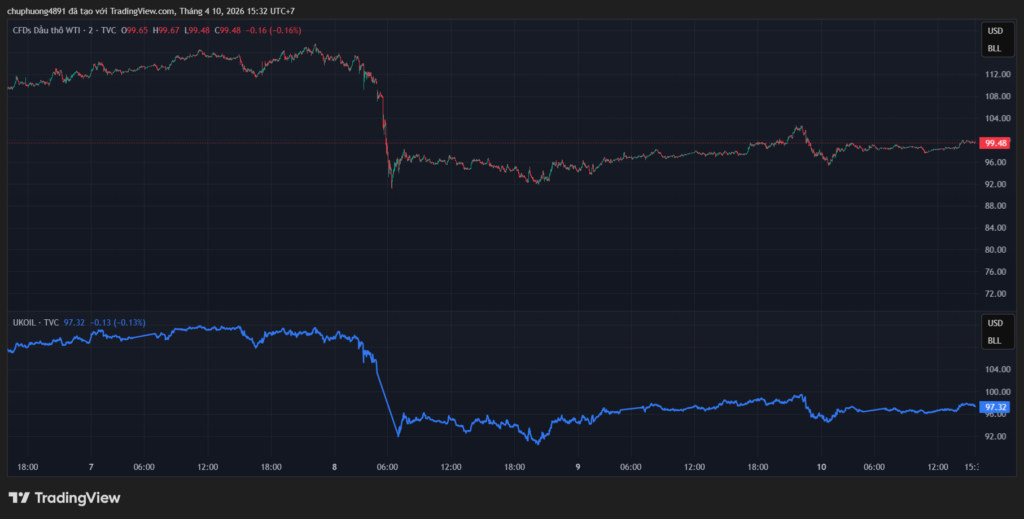This screenshot has width=1024, height=519.
Task: Open the BLL unit label in the UKOIL pane
Action: click(x=994, y=341)
